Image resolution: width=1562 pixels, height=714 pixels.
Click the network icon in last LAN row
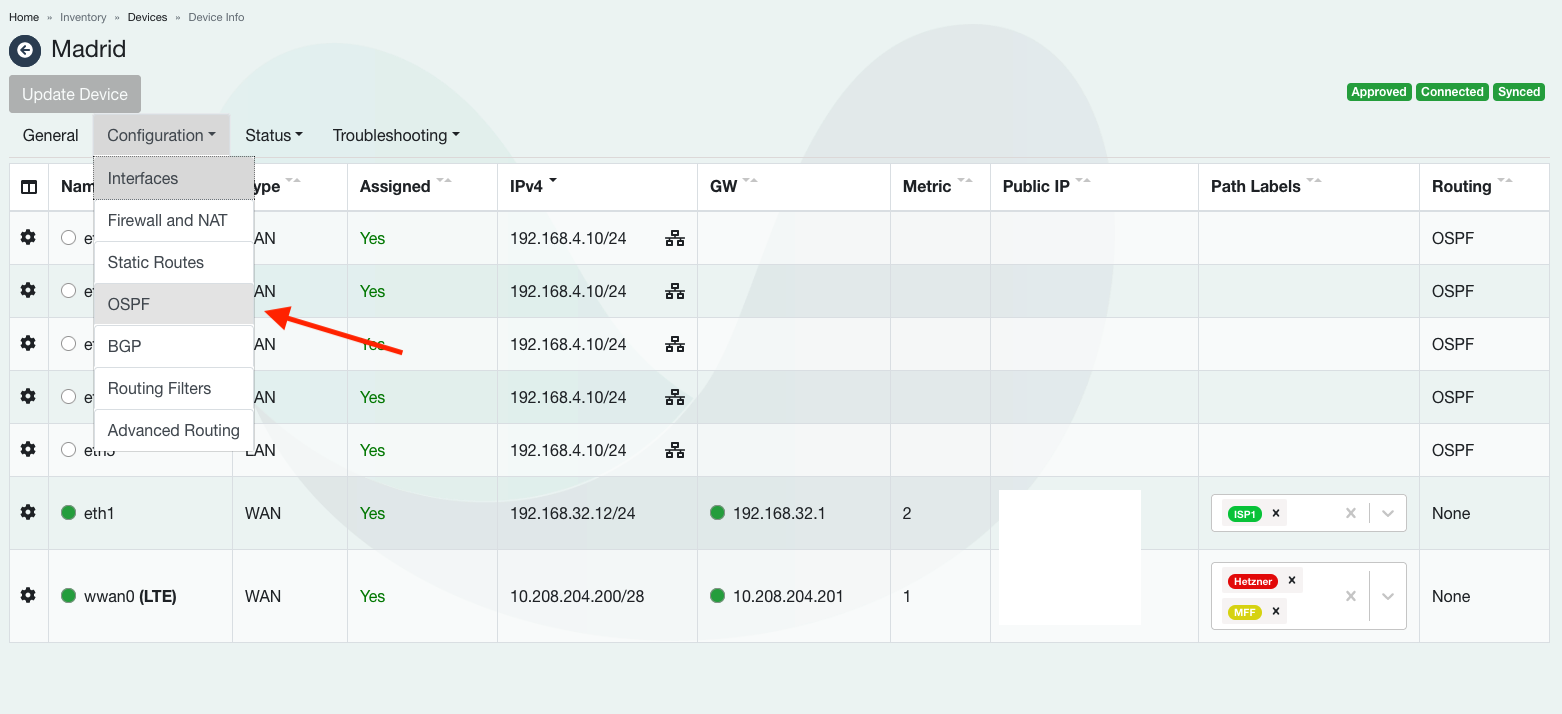click(675, 450)
